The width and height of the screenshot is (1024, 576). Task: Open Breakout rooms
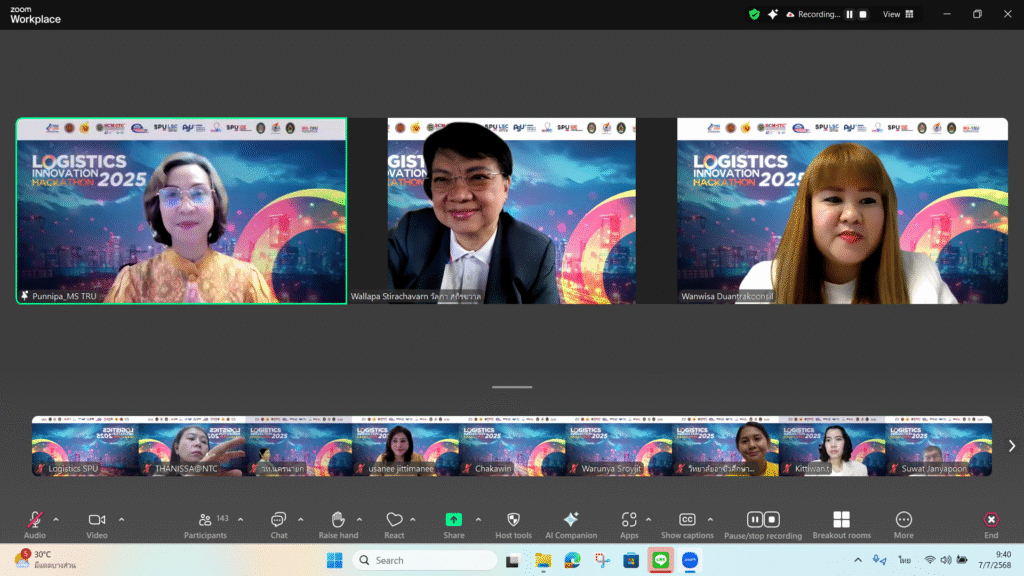tap(842, 525)
